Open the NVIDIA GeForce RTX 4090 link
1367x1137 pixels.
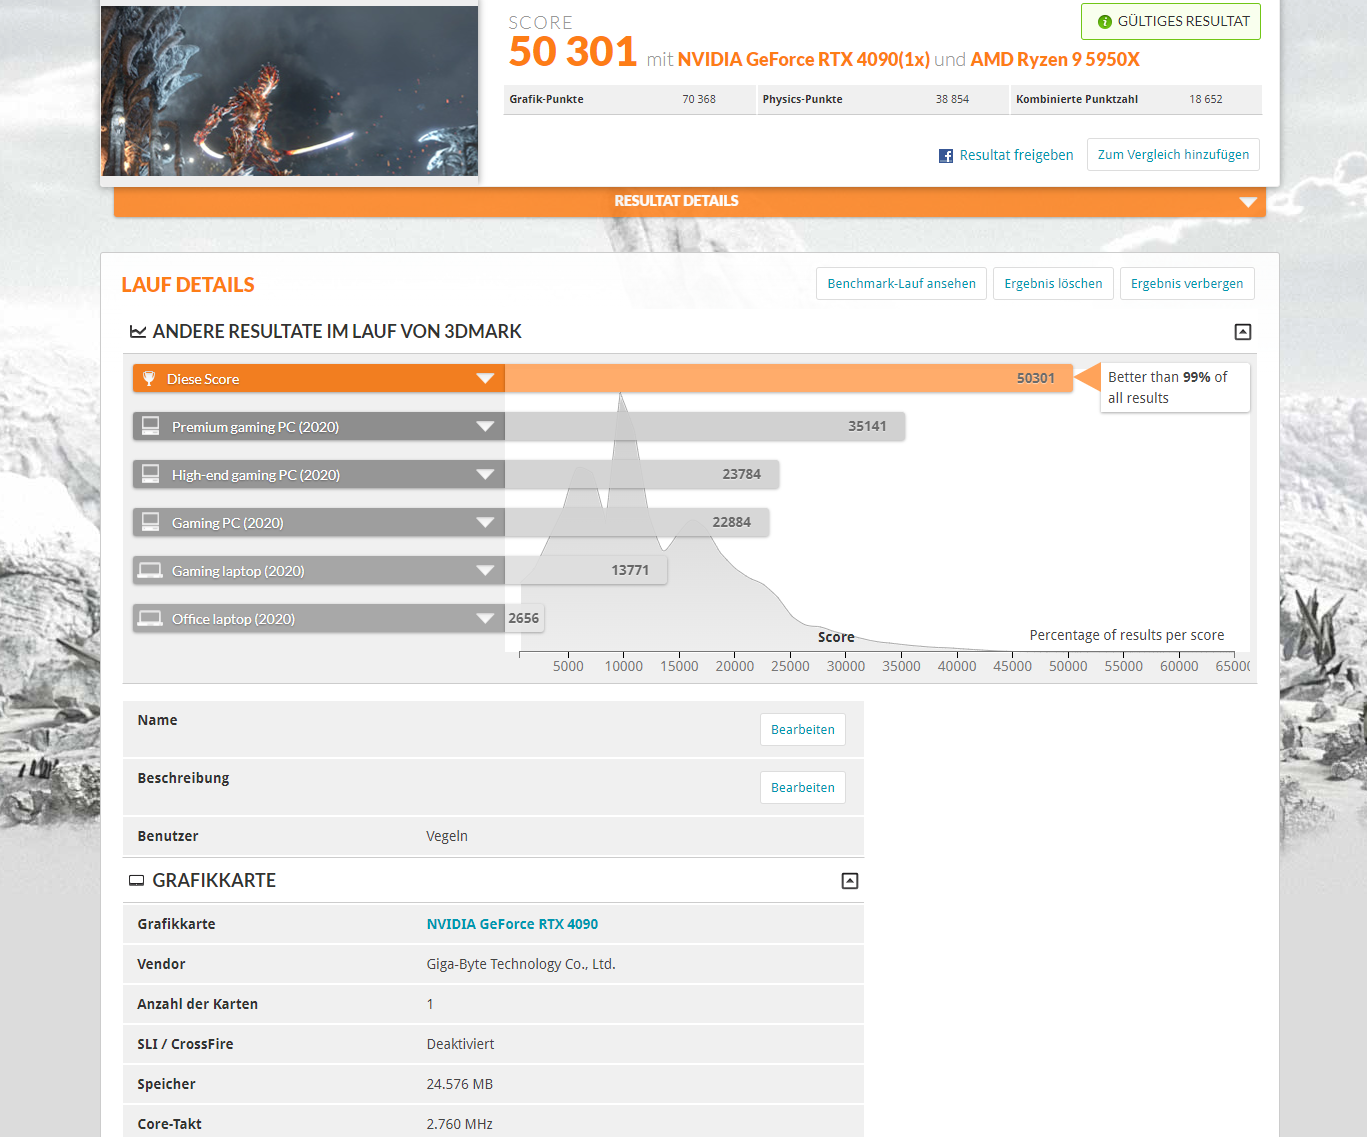click(512, 923)
